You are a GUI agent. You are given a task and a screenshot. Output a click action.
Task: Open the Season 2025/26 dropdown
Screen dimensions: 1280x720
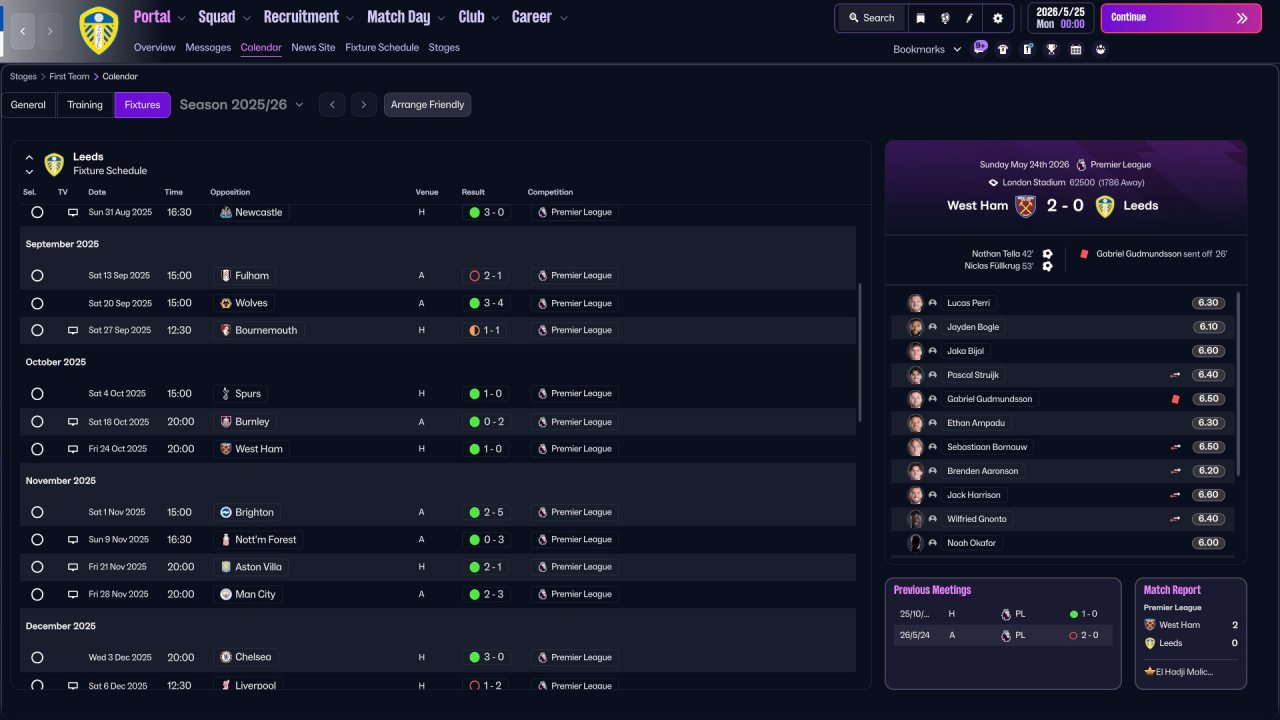[x=242, y=105]
